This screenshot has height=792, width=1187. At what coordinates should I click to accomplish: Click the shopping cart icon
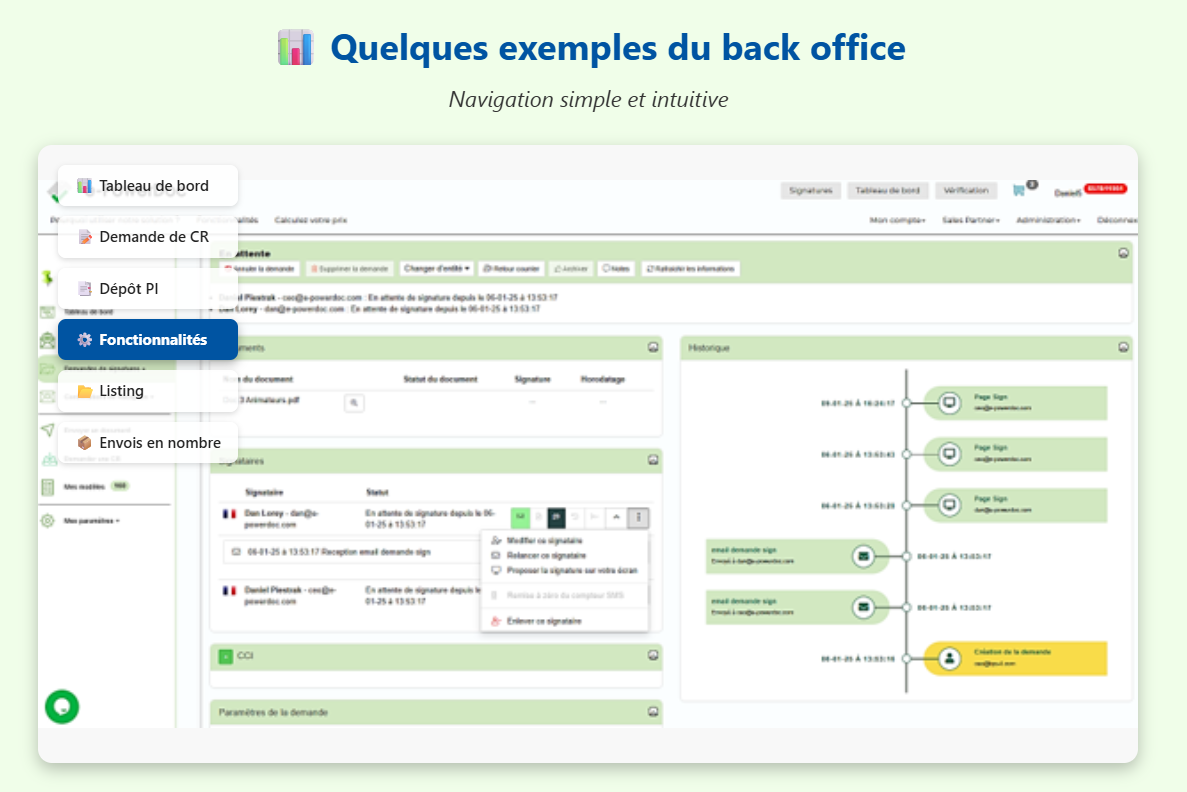pyautogui.click(x=1019, y=190)
